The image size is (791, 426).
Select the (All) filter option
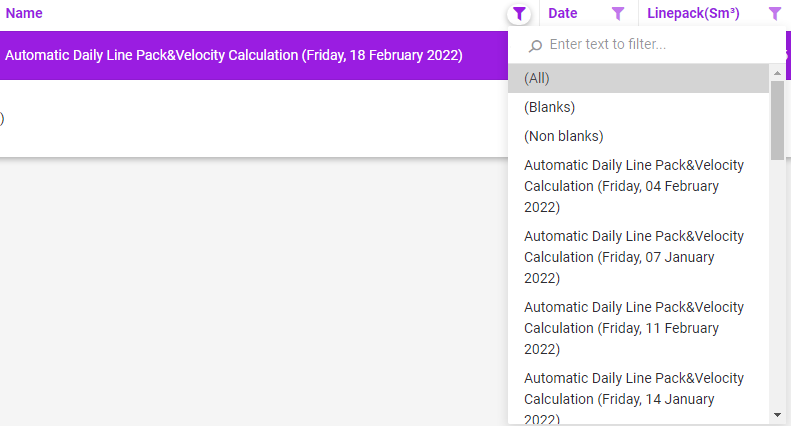click(537, 79)
